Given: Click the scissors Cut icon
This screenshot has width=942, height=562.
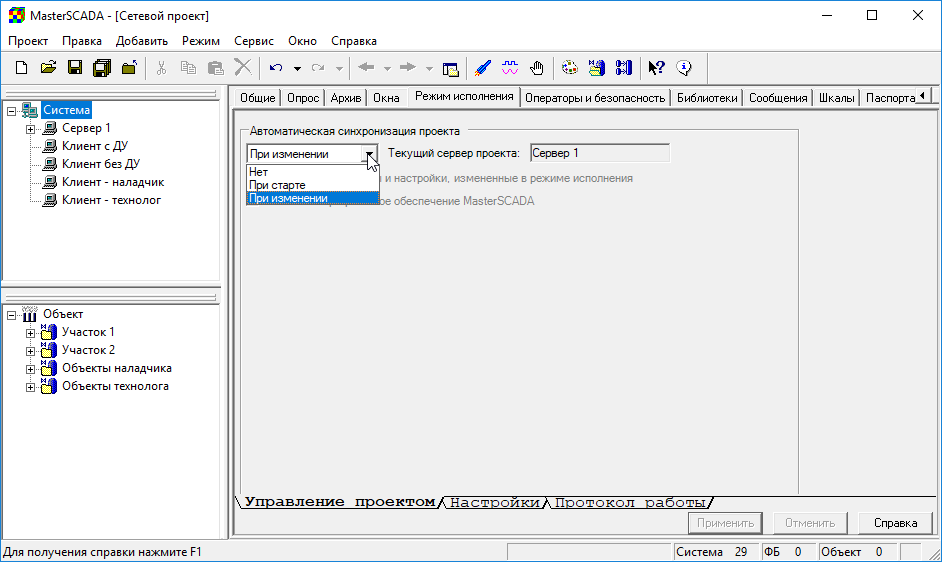Looking at the screenshot, I should [161, 68].
